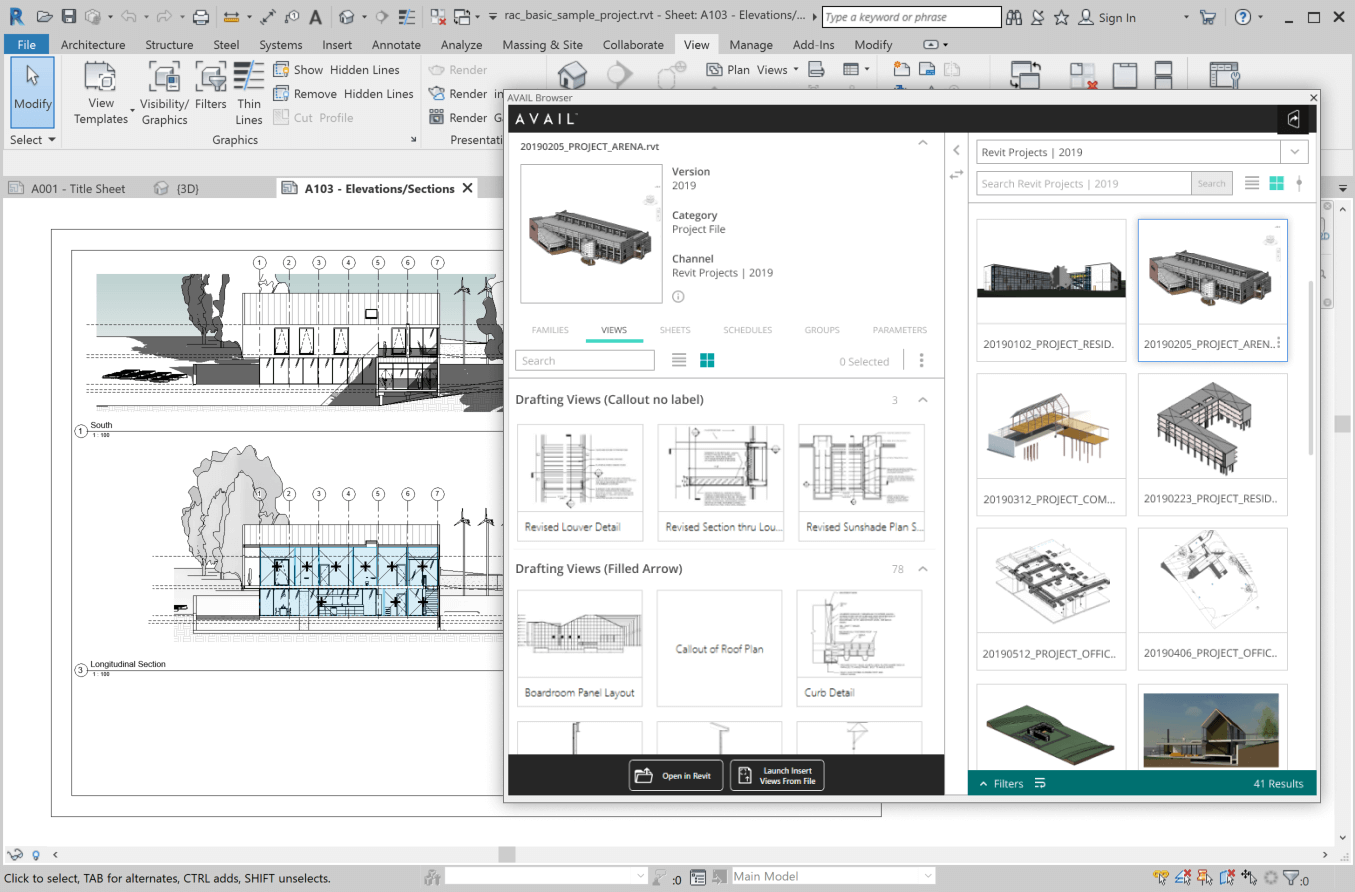Adjust the thumbnail size slider icon
The height and width of the screenshot is (892, 1355).
1299,183
